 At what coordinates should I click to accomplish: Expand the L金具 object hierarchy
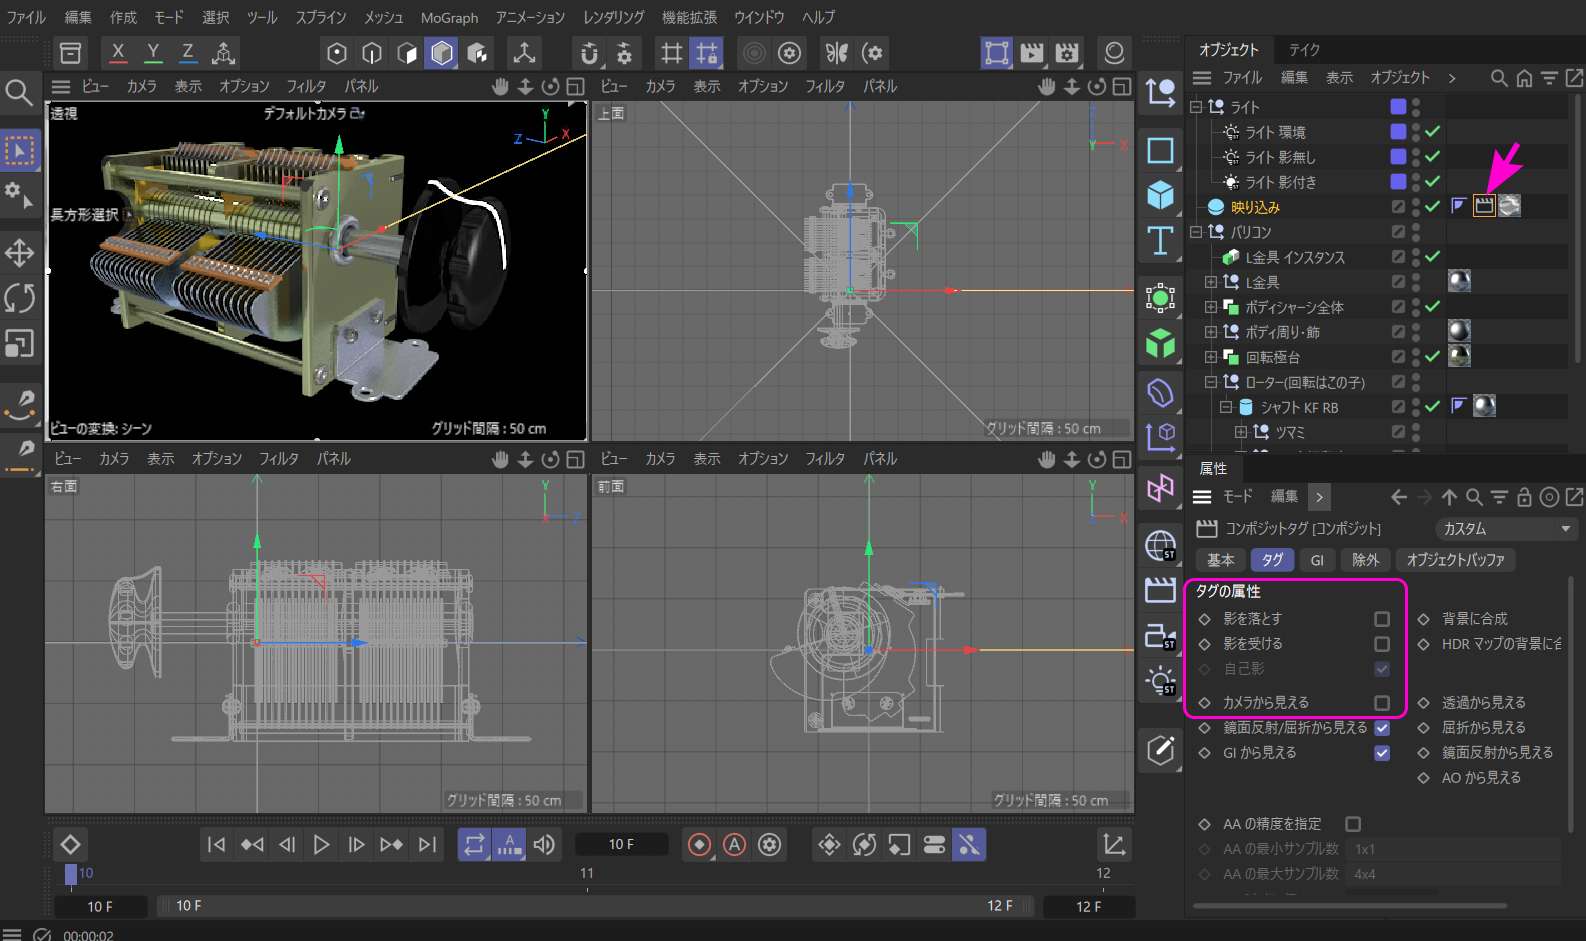pyautogui.click(x=1211, y=283)
